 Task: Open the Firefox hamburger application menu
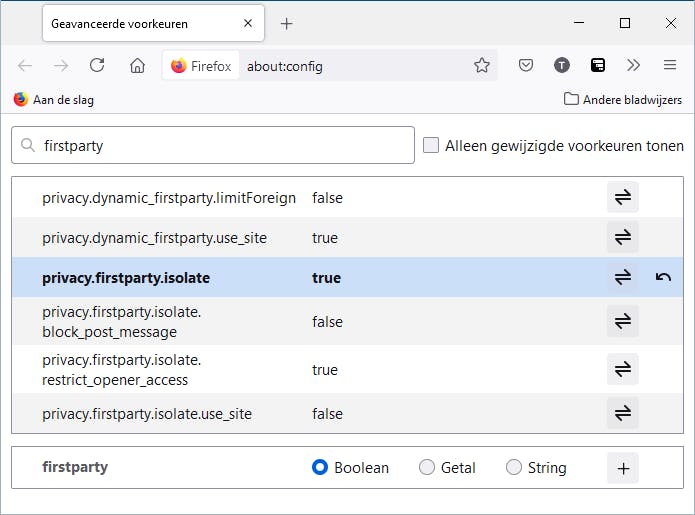coord(670,66)
